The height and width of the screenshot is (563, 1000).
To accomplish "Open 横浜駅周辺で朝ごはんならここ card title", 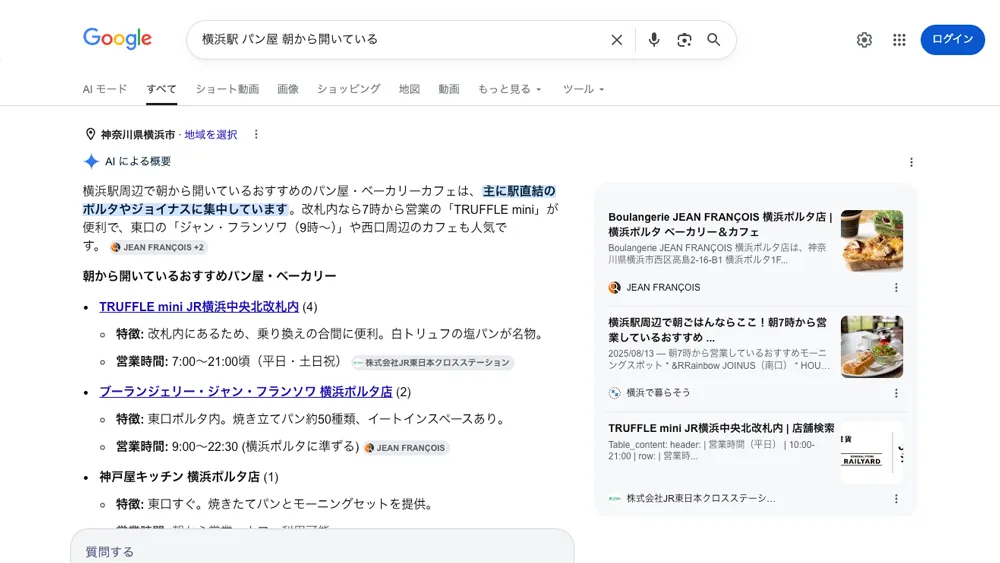I will pos(717,330).
